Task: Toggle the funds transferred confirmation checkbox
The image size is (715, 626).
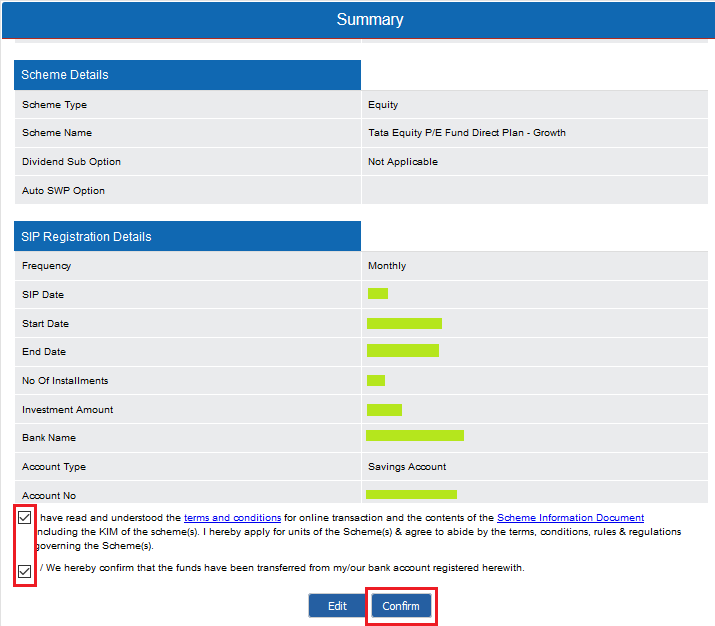Action: 25,571
